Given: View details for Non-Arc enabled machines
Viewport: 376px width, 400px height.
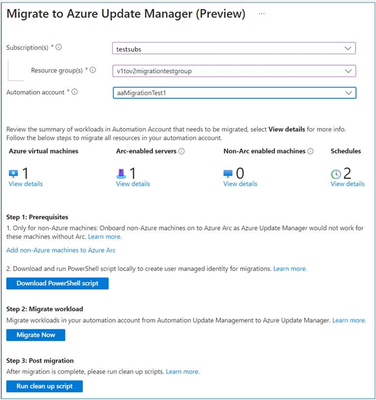Looking at the screenshot, I should coord(240,184).
